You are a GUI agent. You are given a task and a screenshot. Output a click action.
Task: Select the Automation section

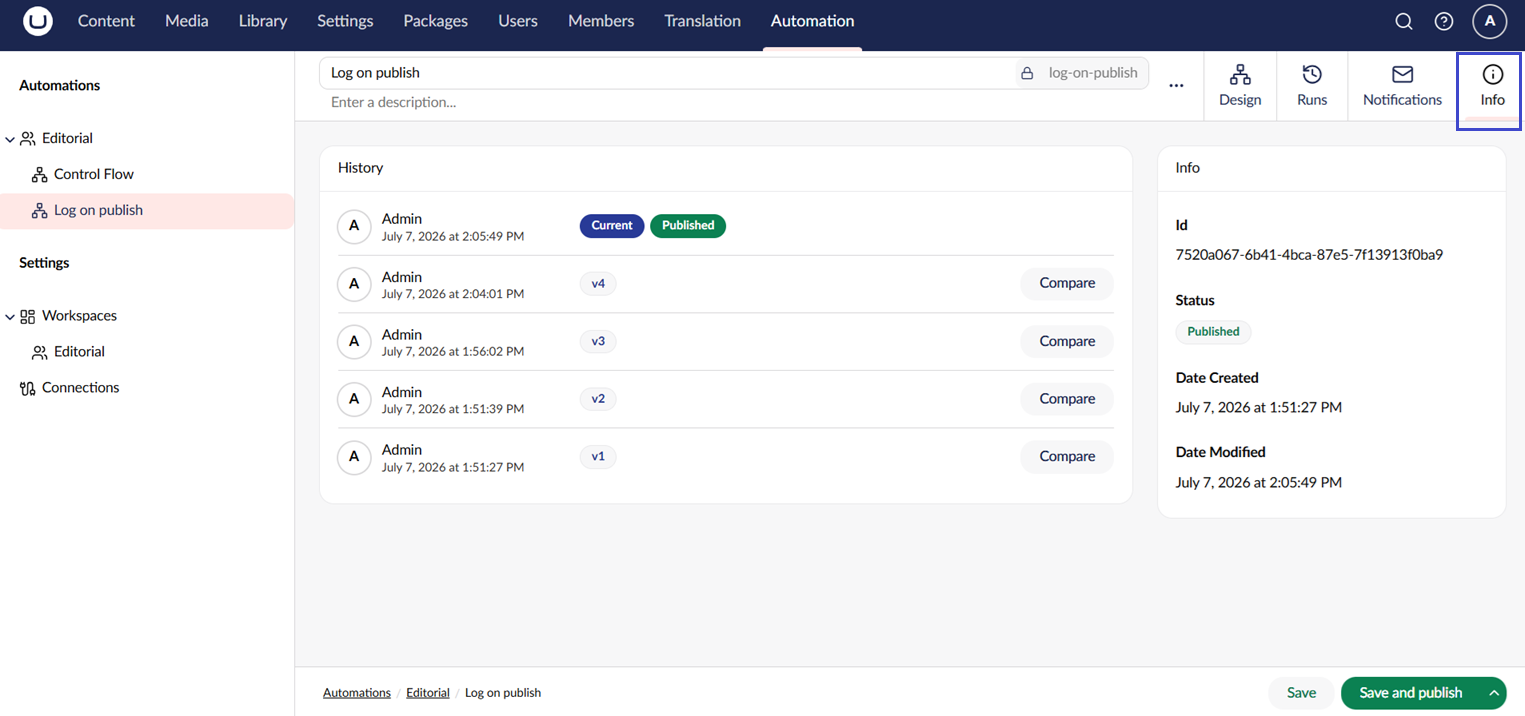[x=812, y=21]
